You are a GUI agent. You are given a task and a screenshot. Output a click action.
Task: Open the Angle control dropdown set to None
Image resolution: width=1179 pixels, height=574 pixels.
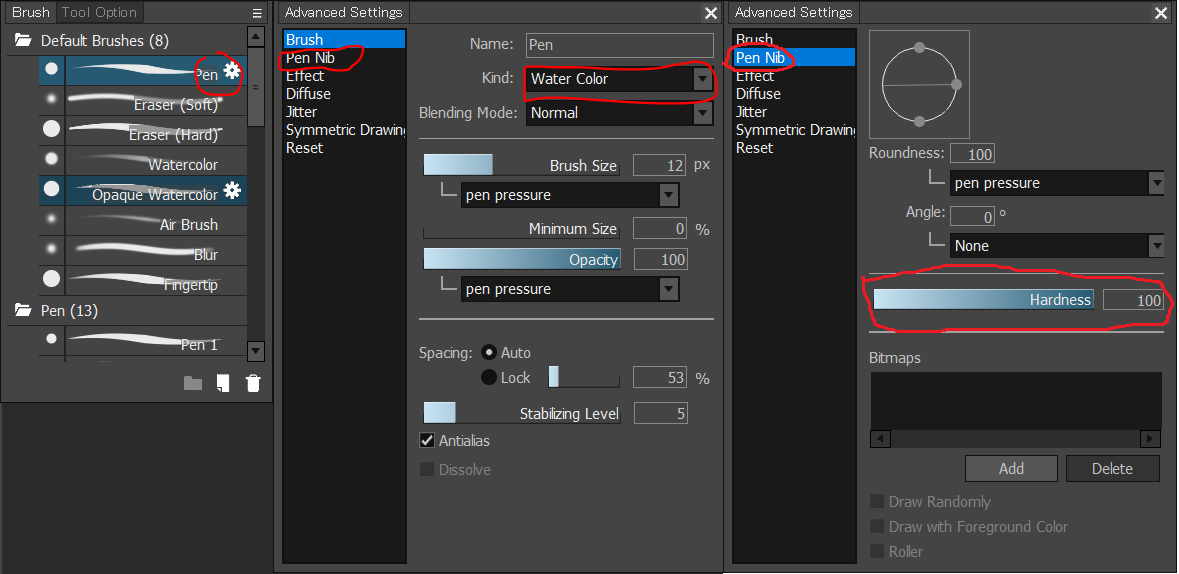click(x=1055, y=246)
